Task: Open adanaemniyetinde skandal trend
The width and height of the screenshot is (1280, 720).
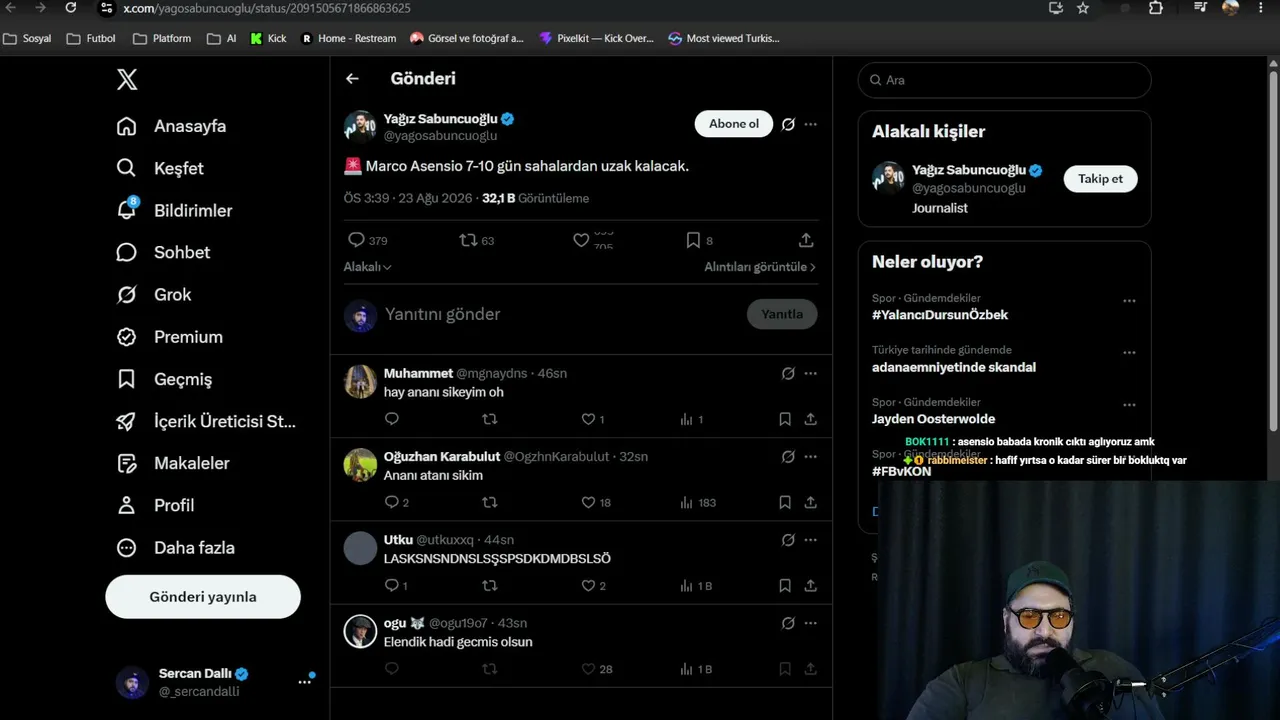Action: [x=954, y=367]
